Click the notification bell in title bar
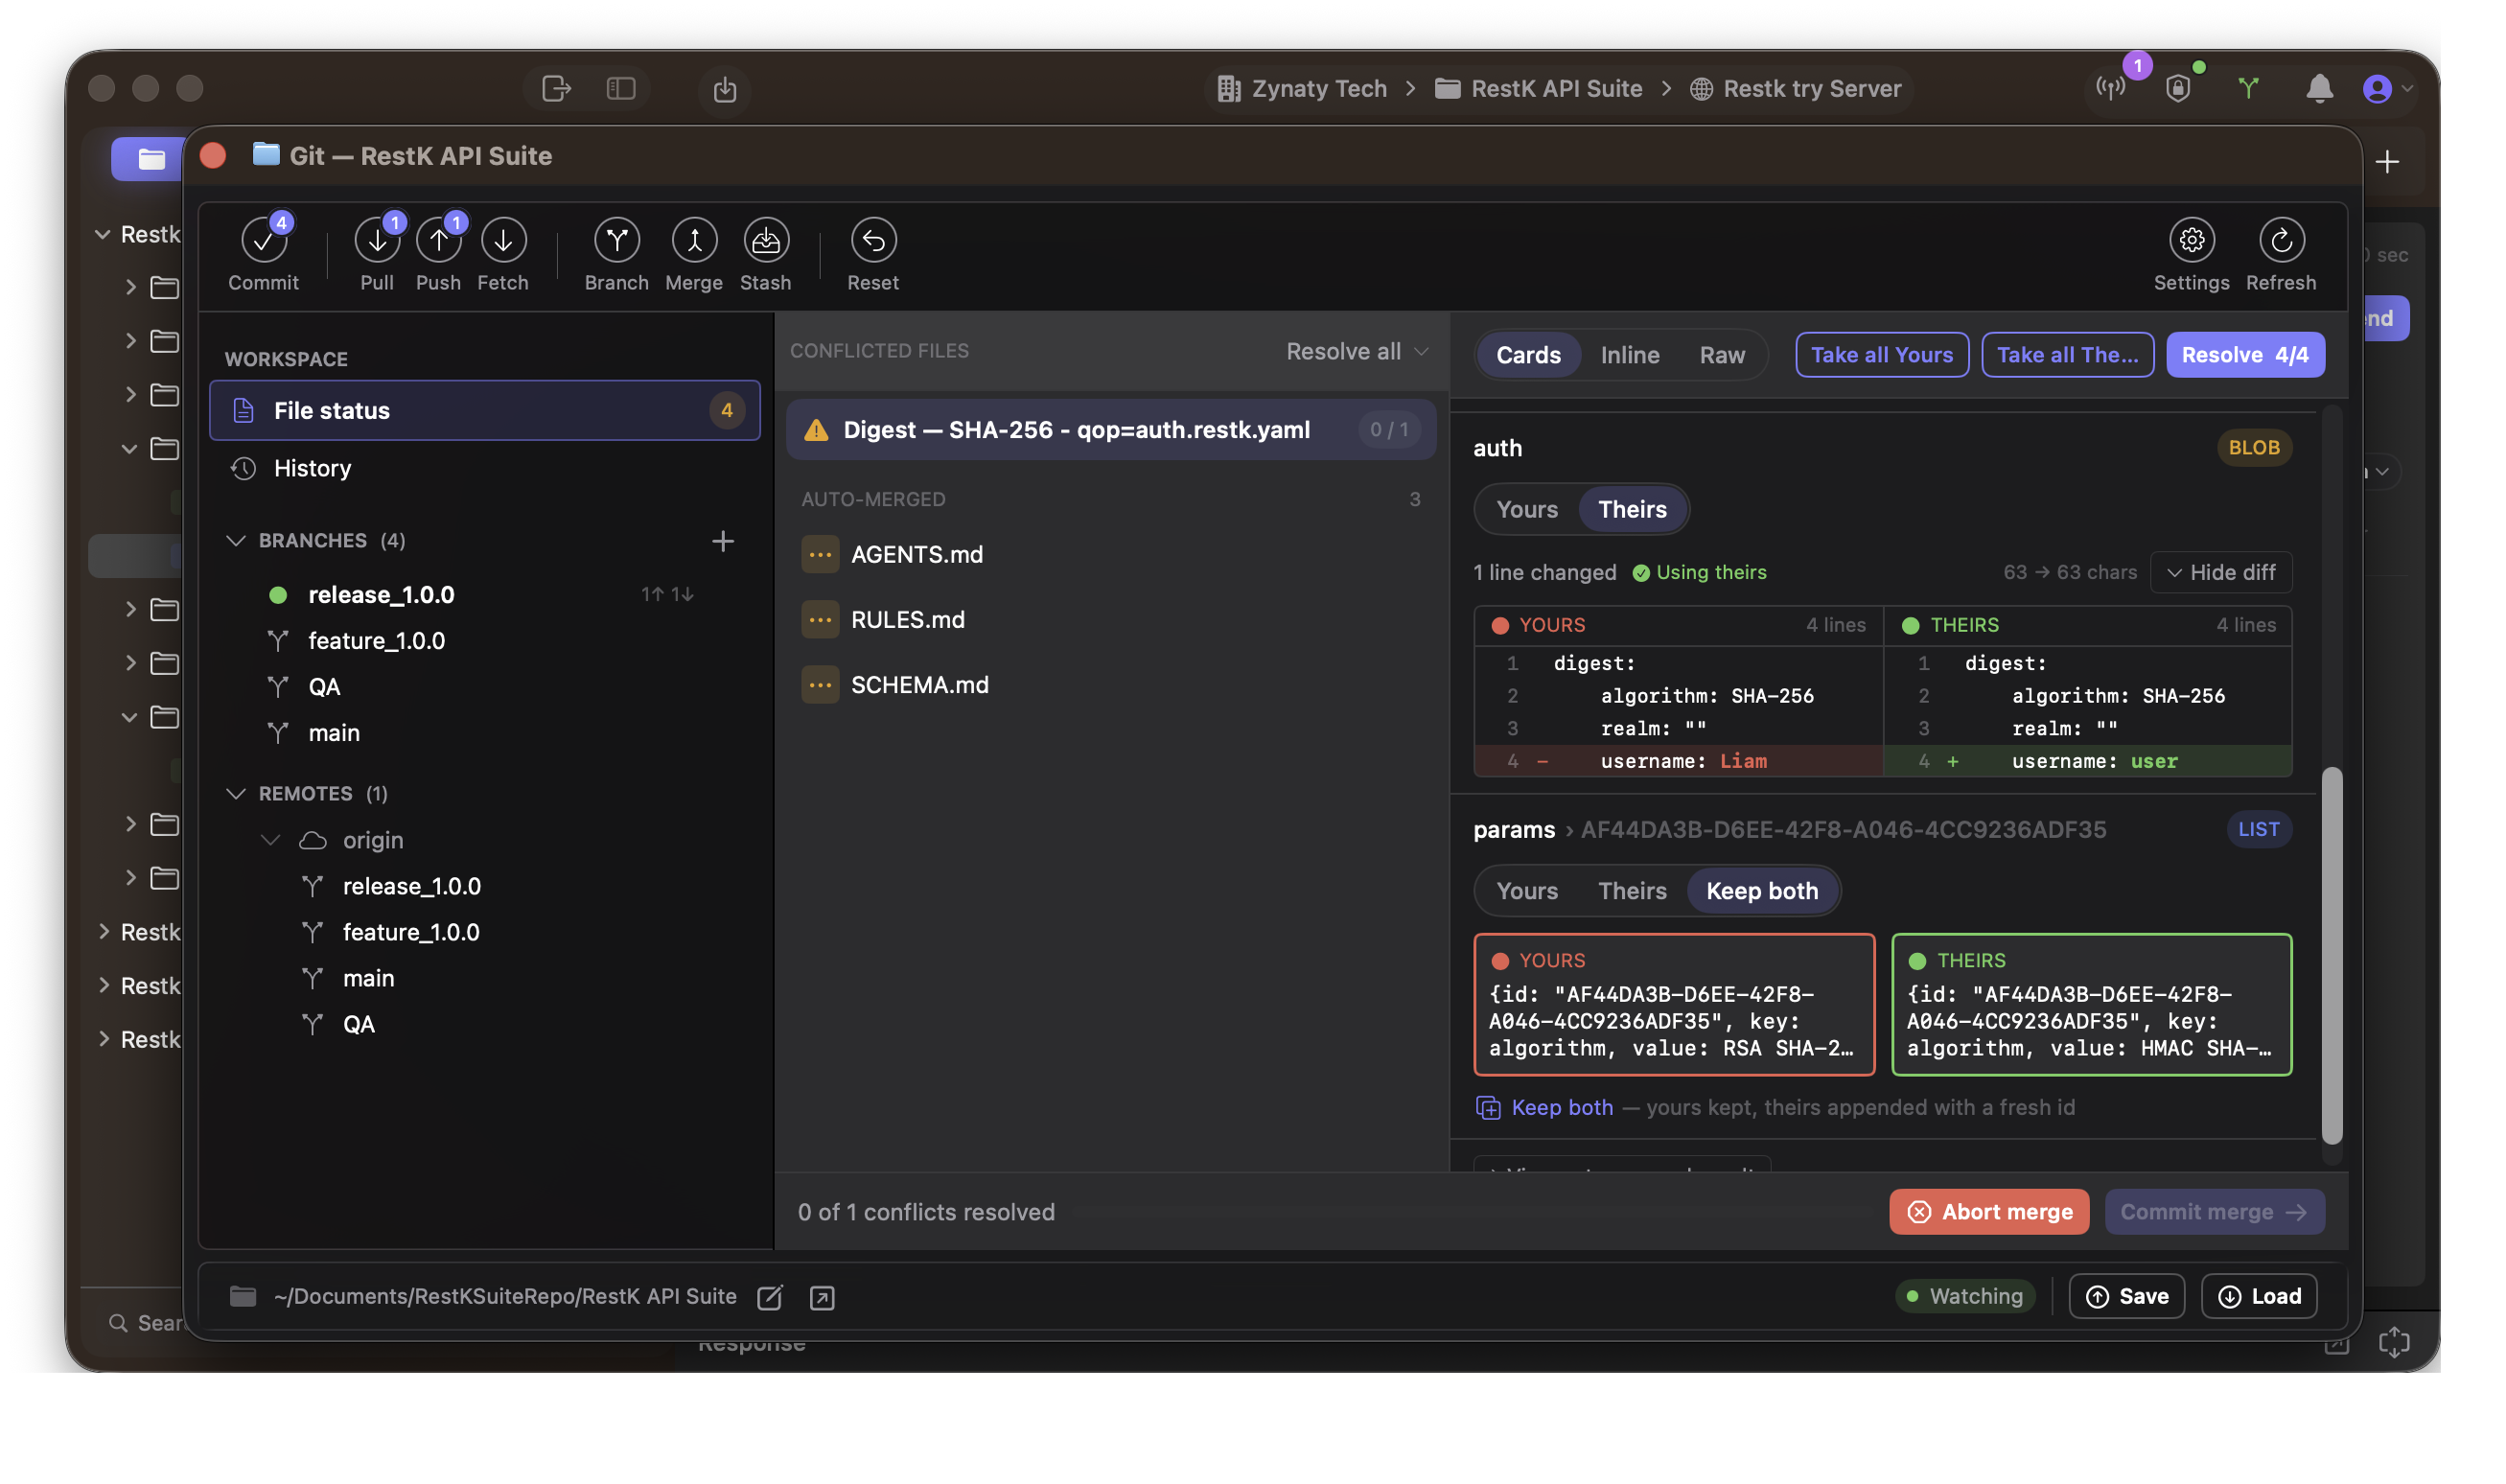The image size is (2506, 1484). (2319, 88)
